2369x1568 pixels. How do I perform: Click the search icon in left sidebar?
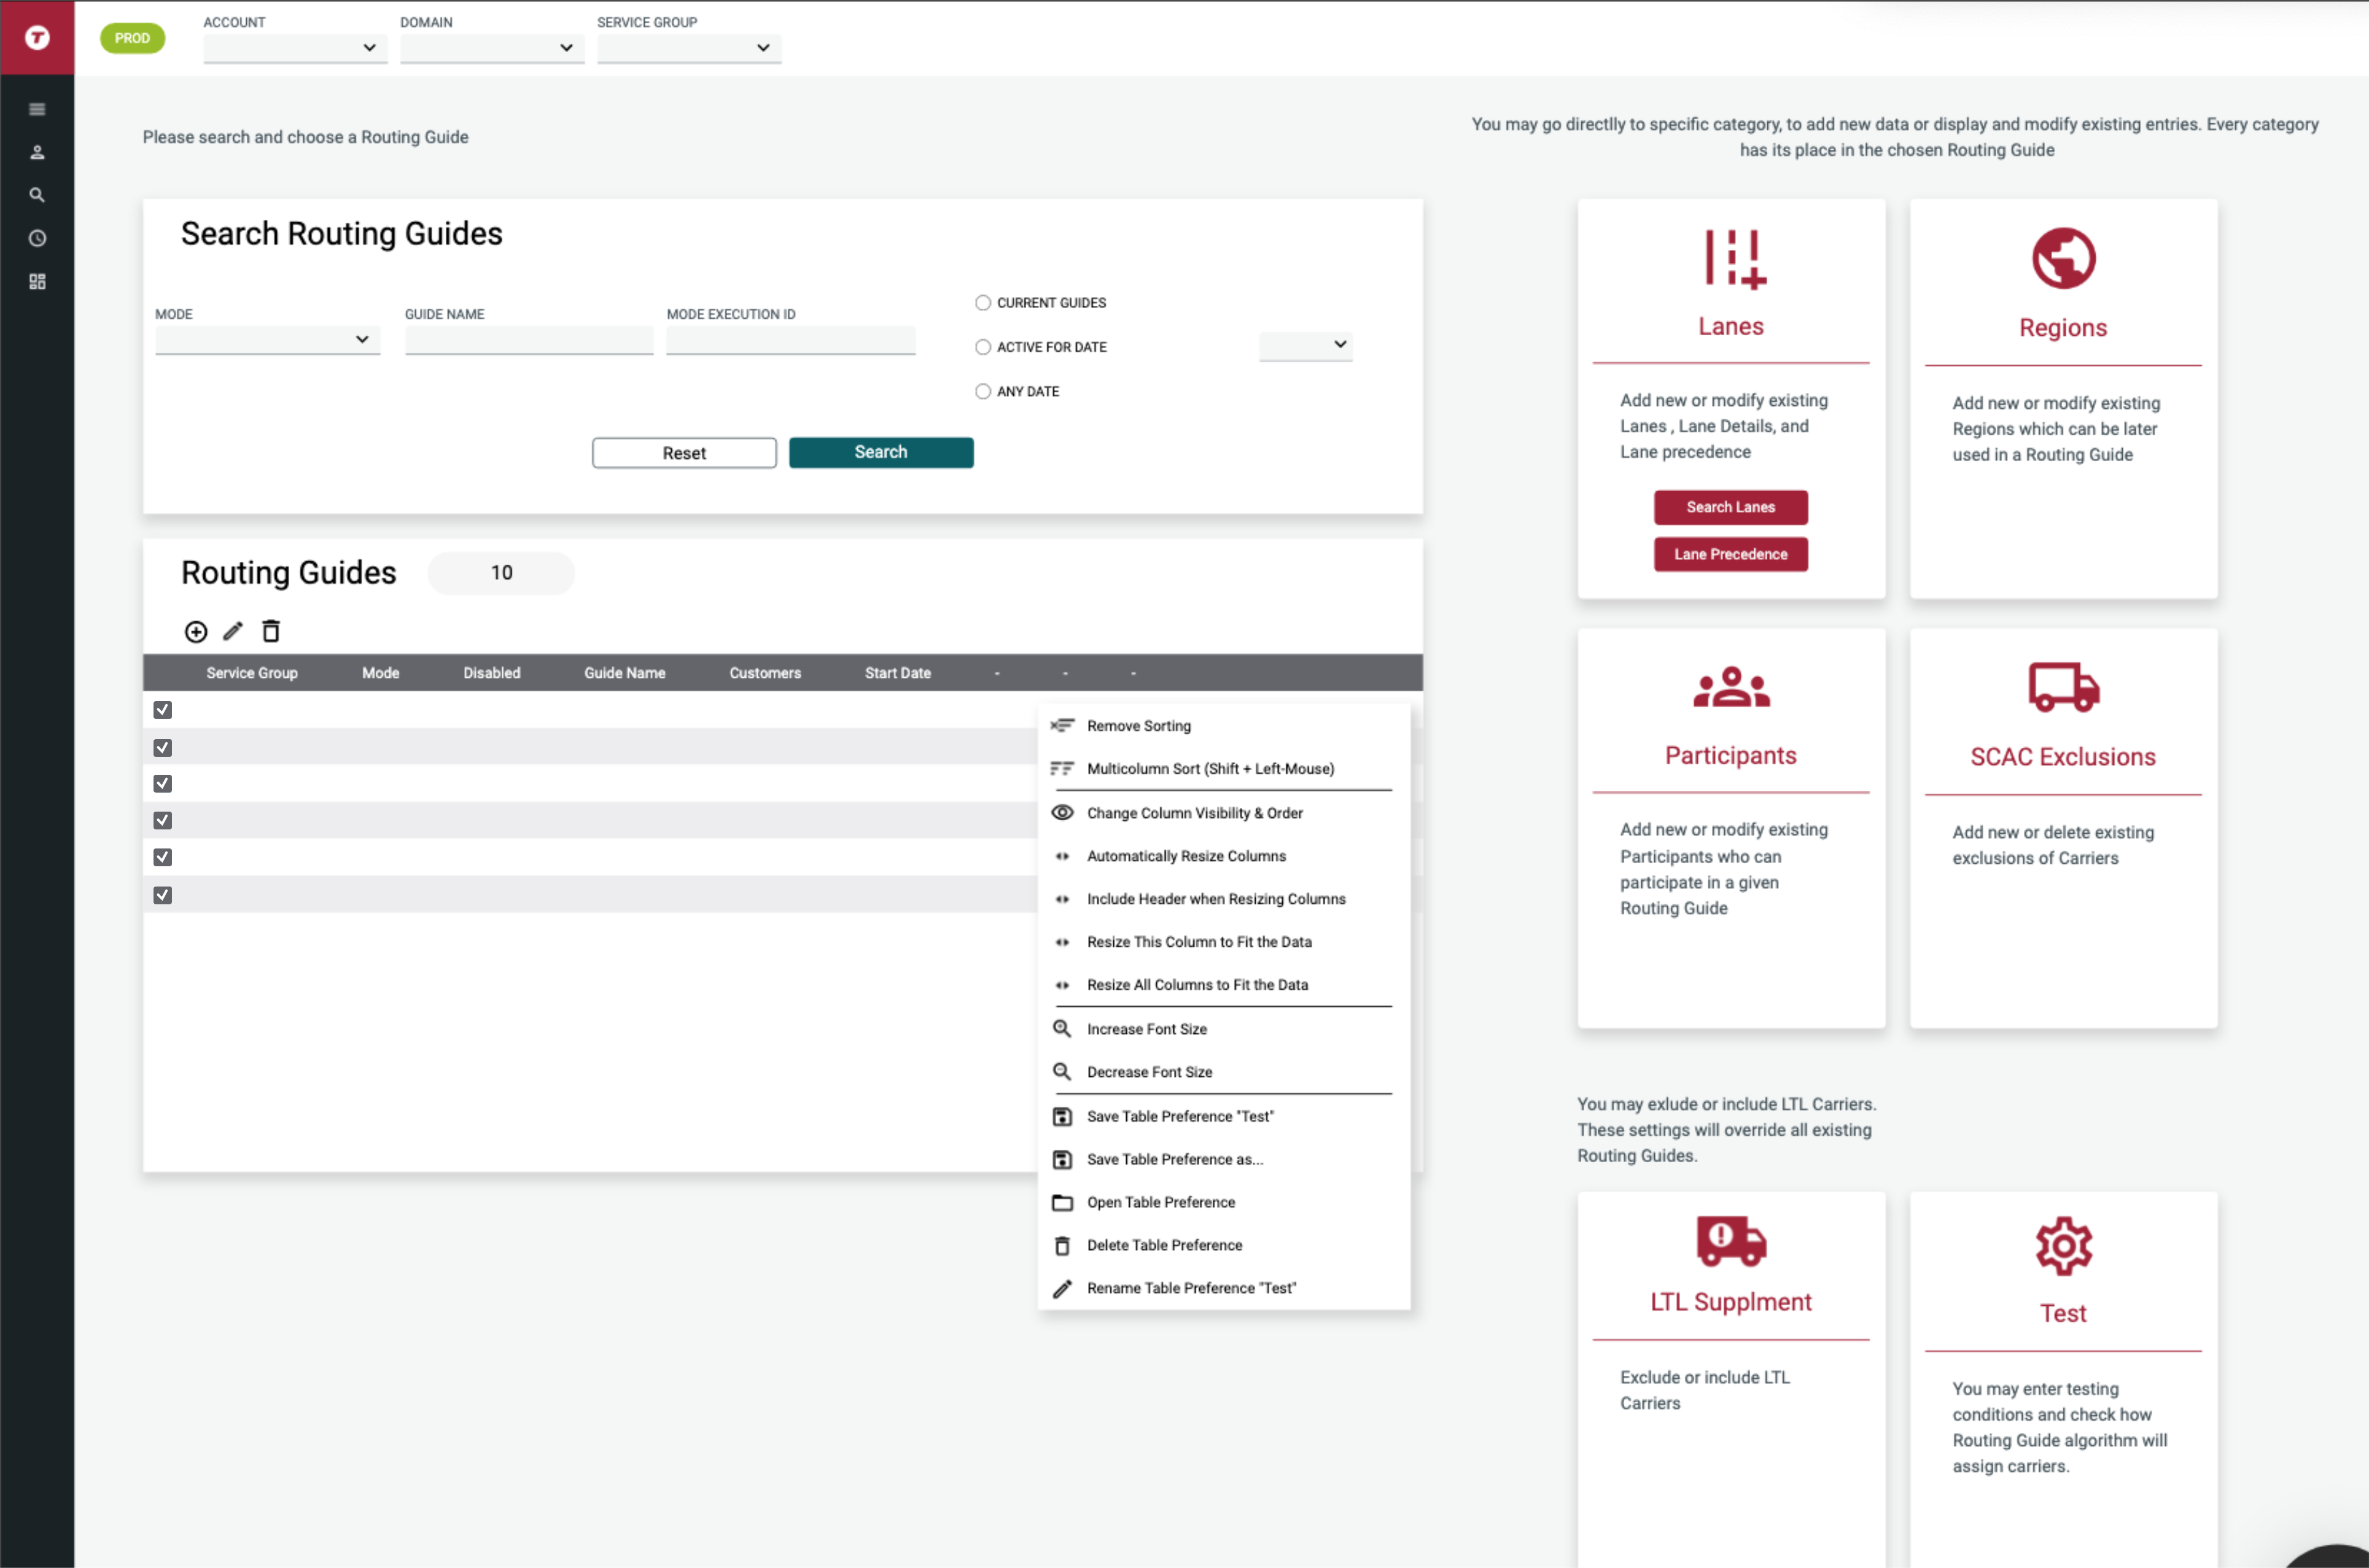(x=37, y=195)
